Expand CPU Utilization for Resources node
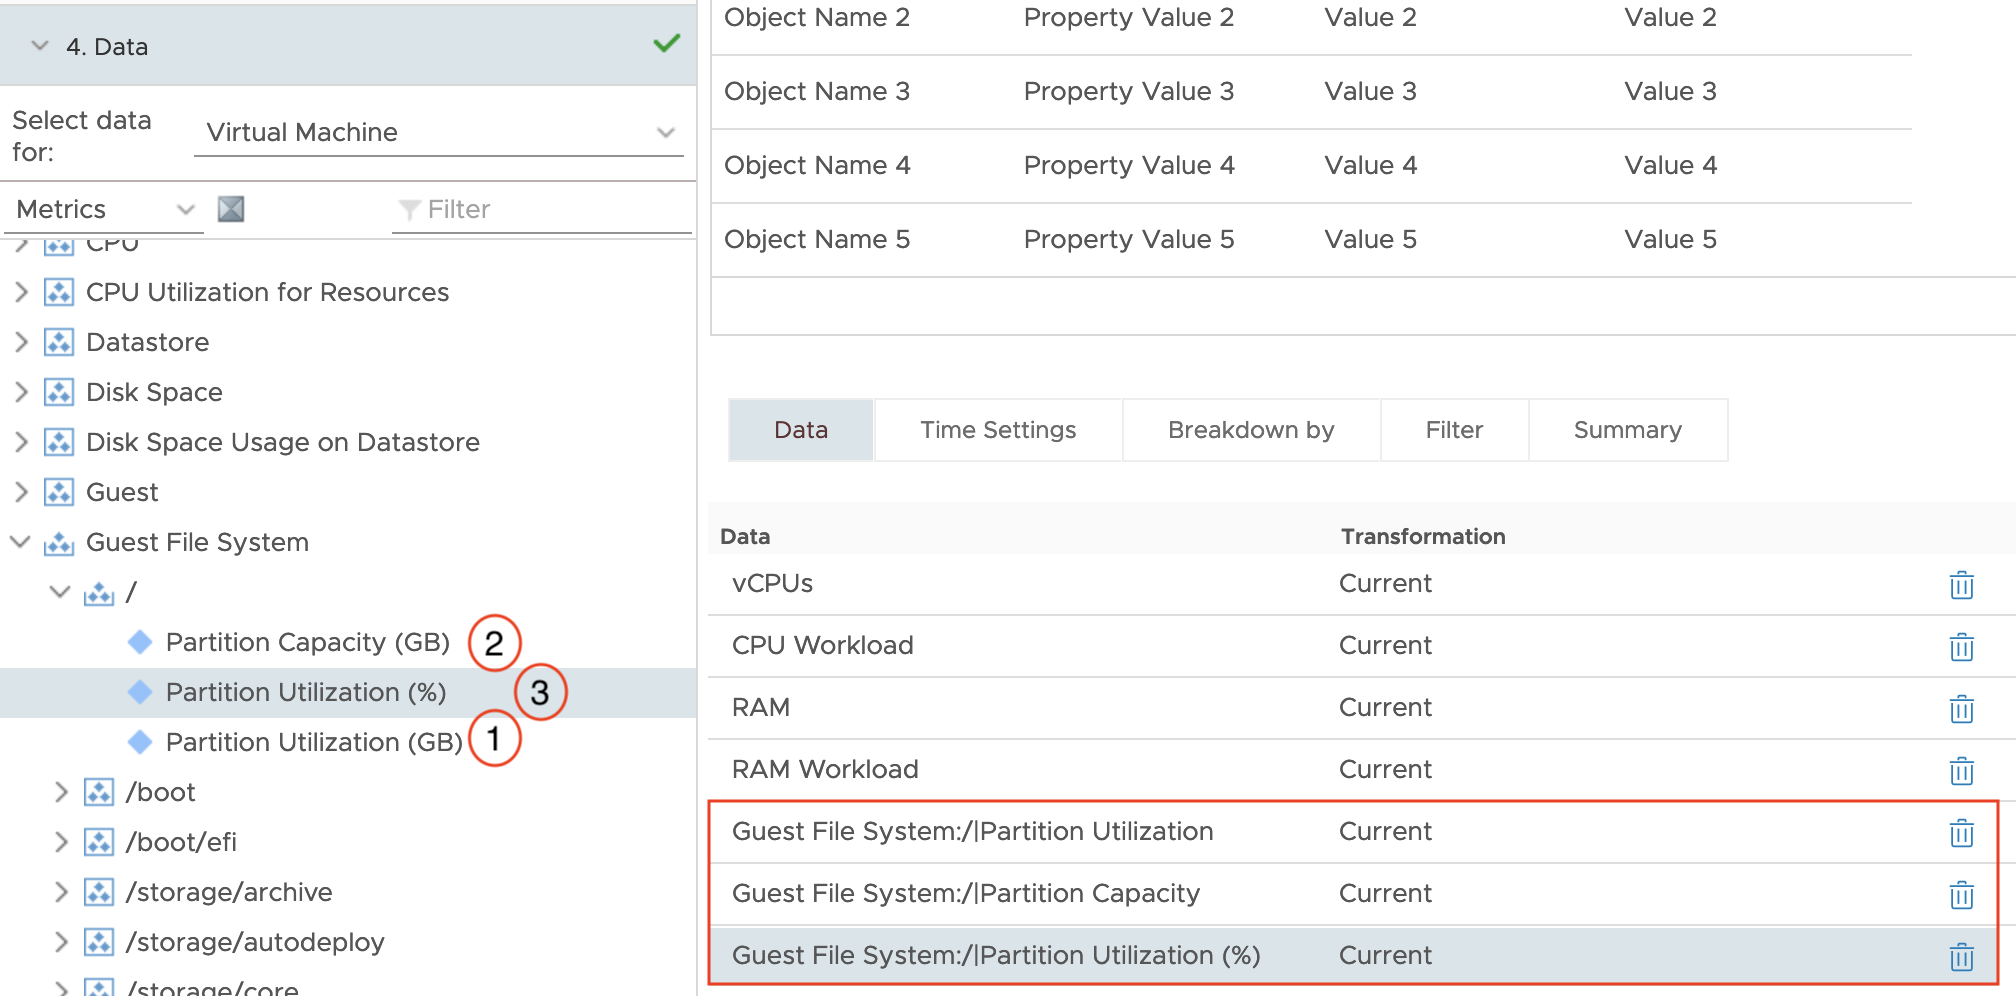 pos(21,292)
